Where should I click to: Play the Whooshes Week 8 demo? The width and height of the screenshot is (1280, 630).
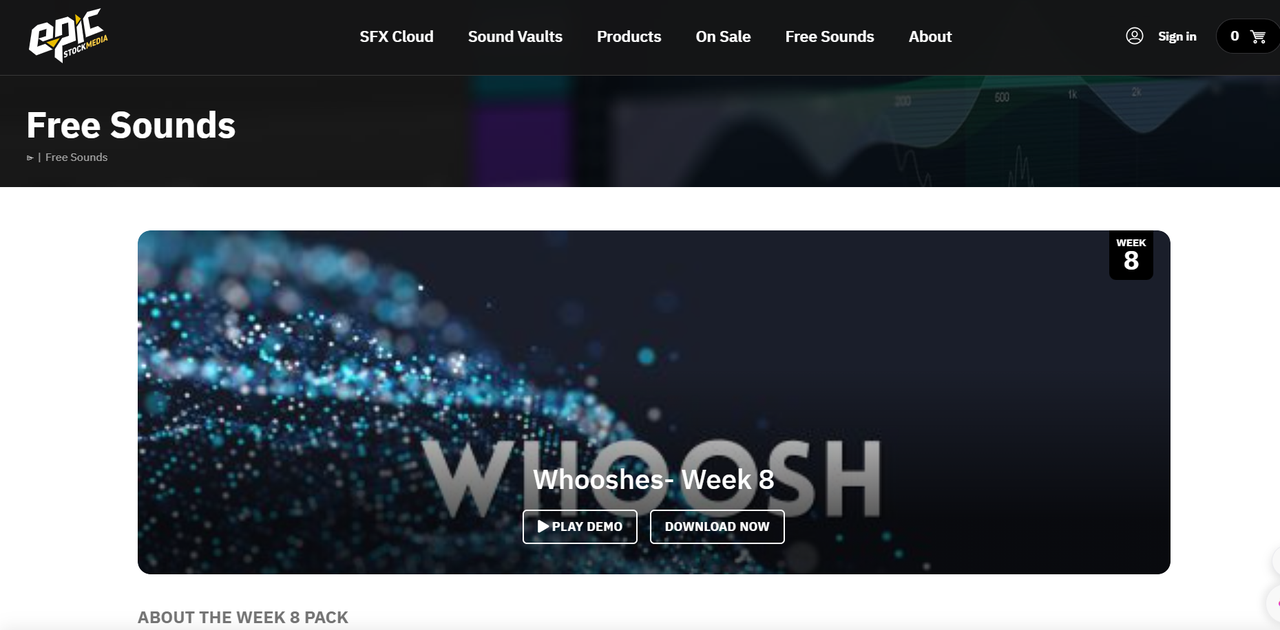(580, 526)
